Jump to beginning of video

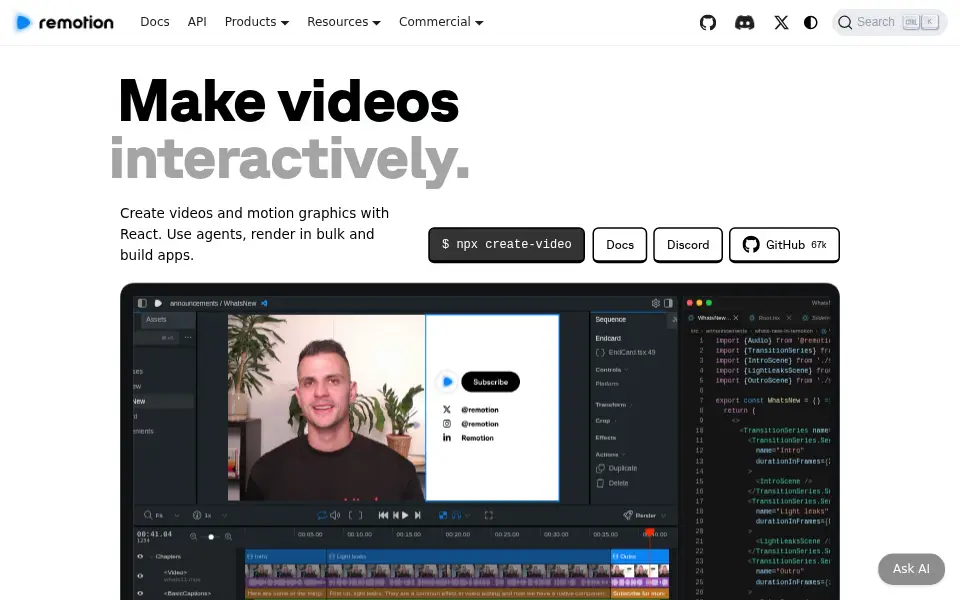coord(383,516)
